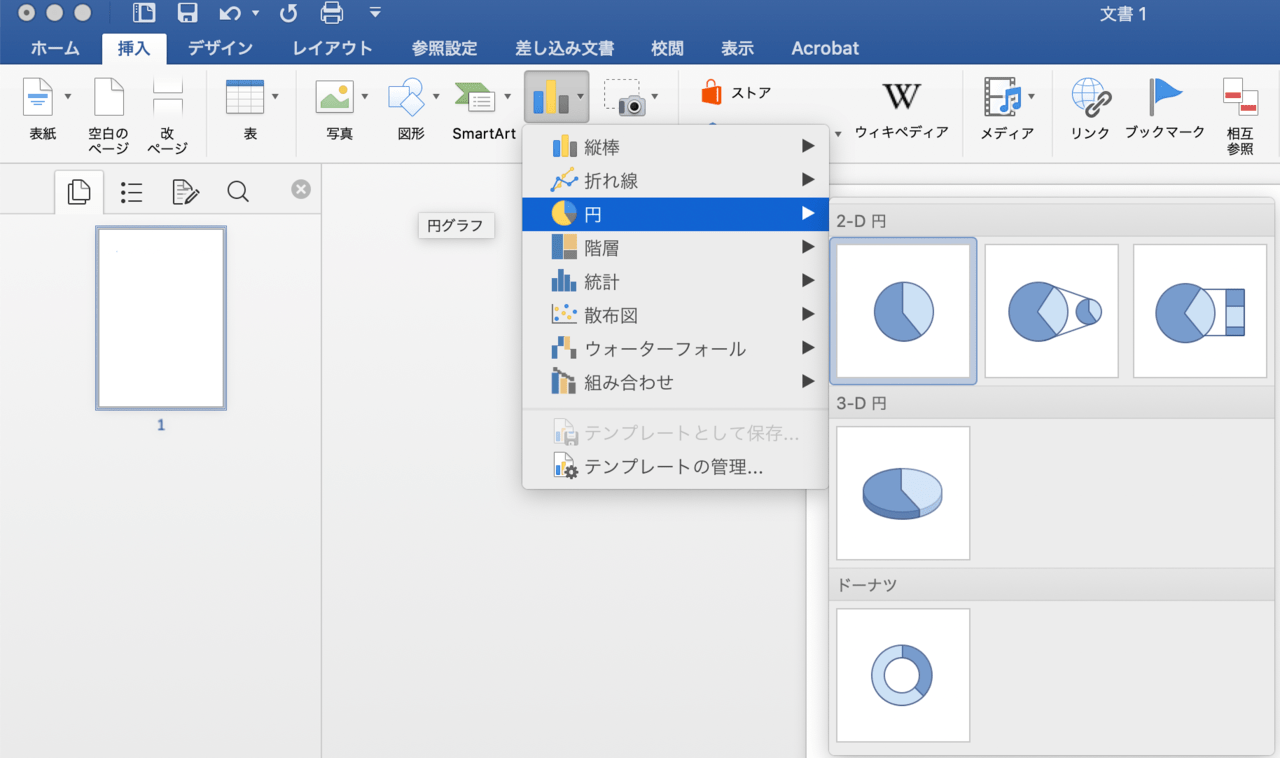
Task: Open search pane with magnifier icon
Action: point(238,191)
